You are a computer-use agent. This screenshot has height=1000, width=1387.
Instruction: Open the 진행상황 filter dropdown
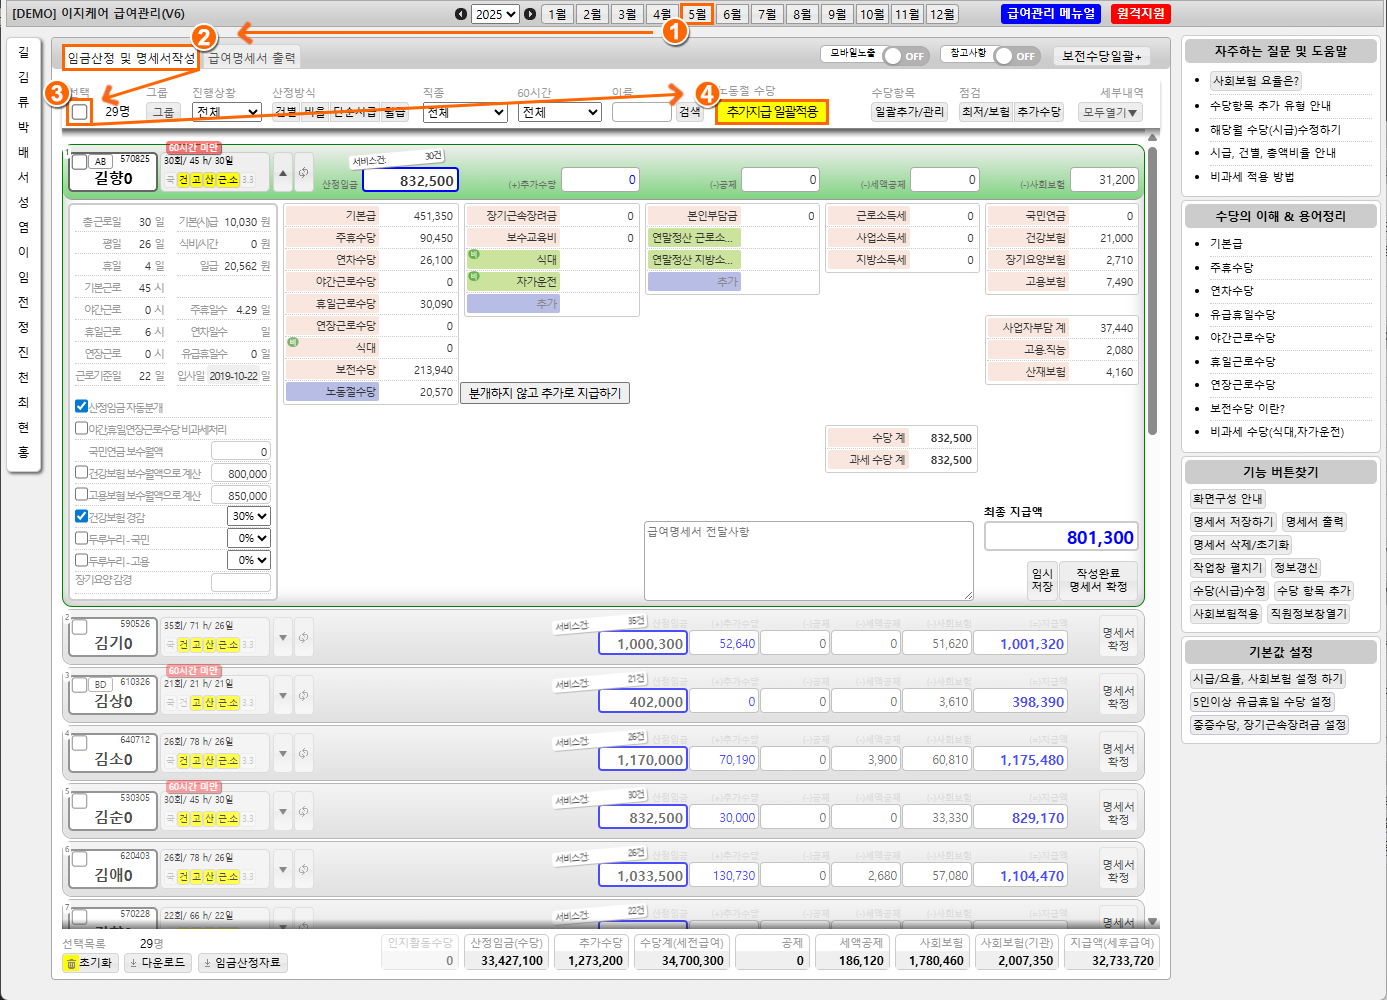(227, 112)
